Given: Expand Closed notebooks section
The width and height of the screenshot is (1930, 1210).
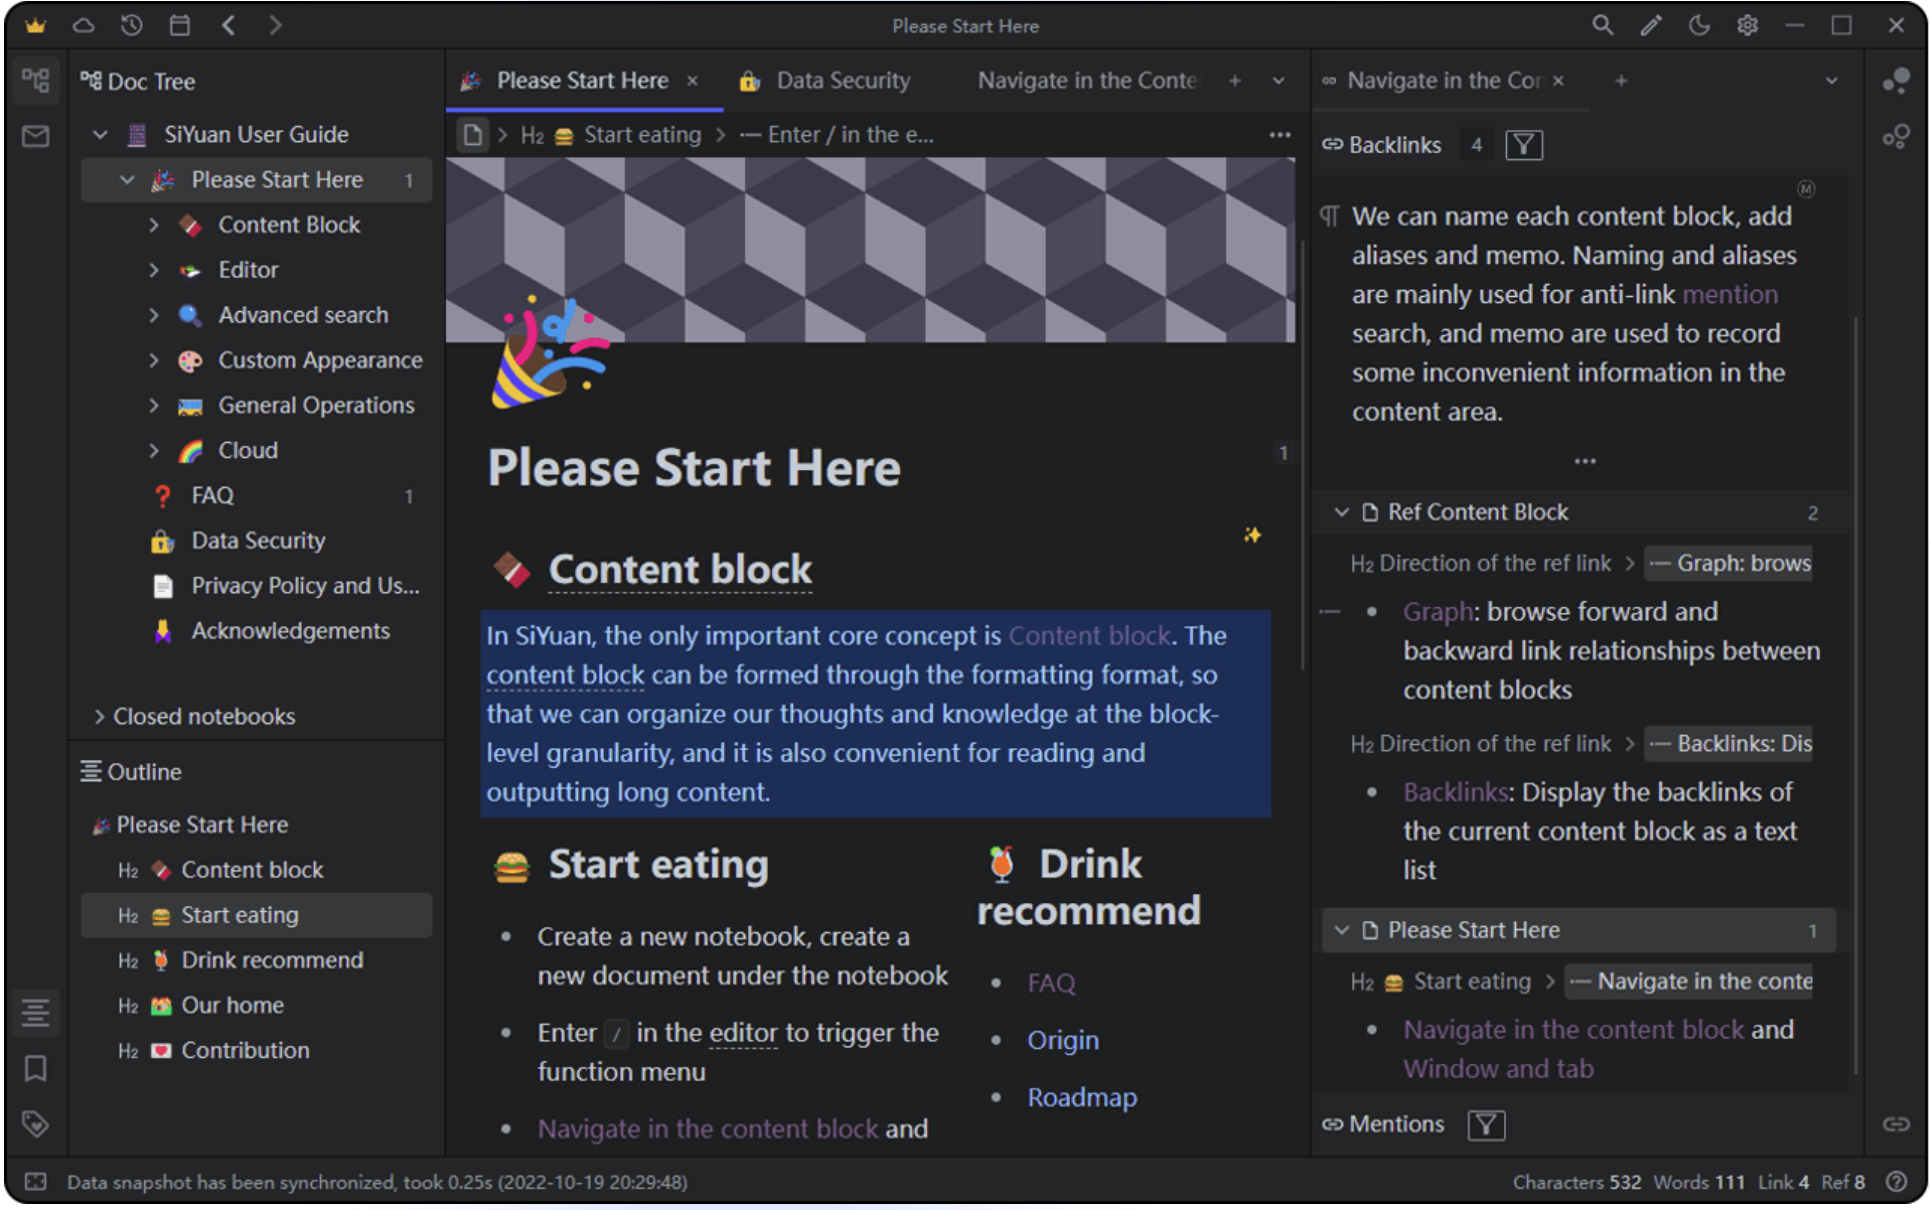Looking at the screenshot, I should coord(99,716).
